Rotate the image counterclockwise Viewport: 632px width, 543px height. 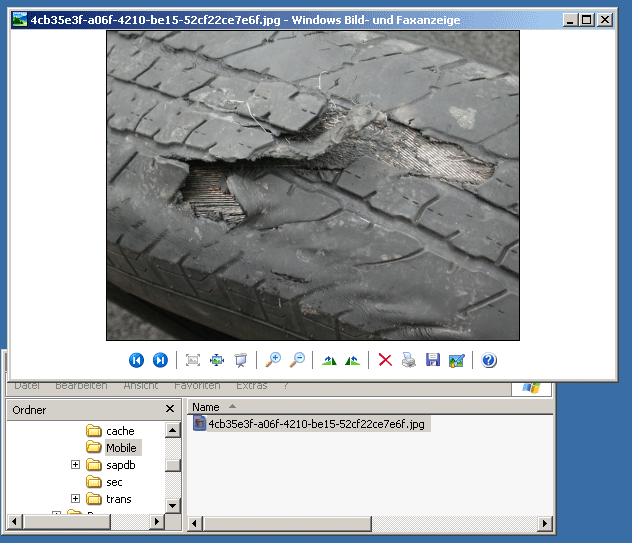(x=352, y=360)
